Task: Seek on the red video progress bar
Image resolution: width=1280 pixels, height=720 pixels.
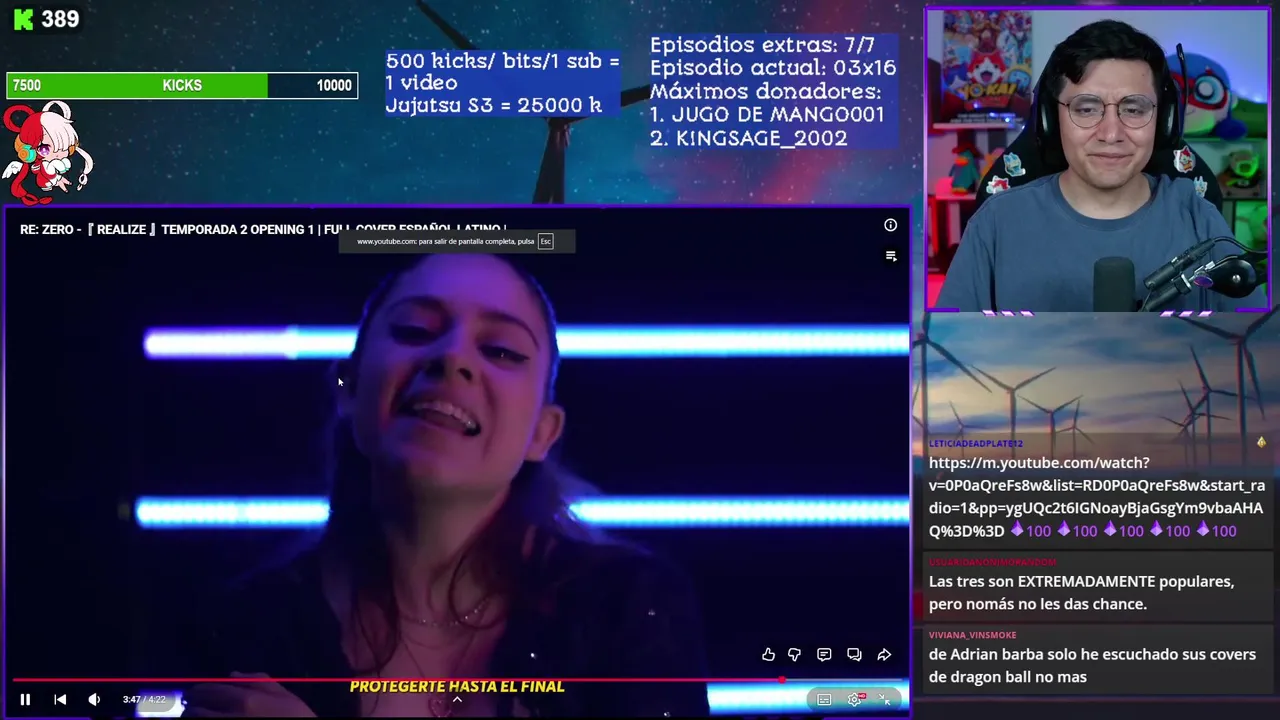Action: pos(459,679)
